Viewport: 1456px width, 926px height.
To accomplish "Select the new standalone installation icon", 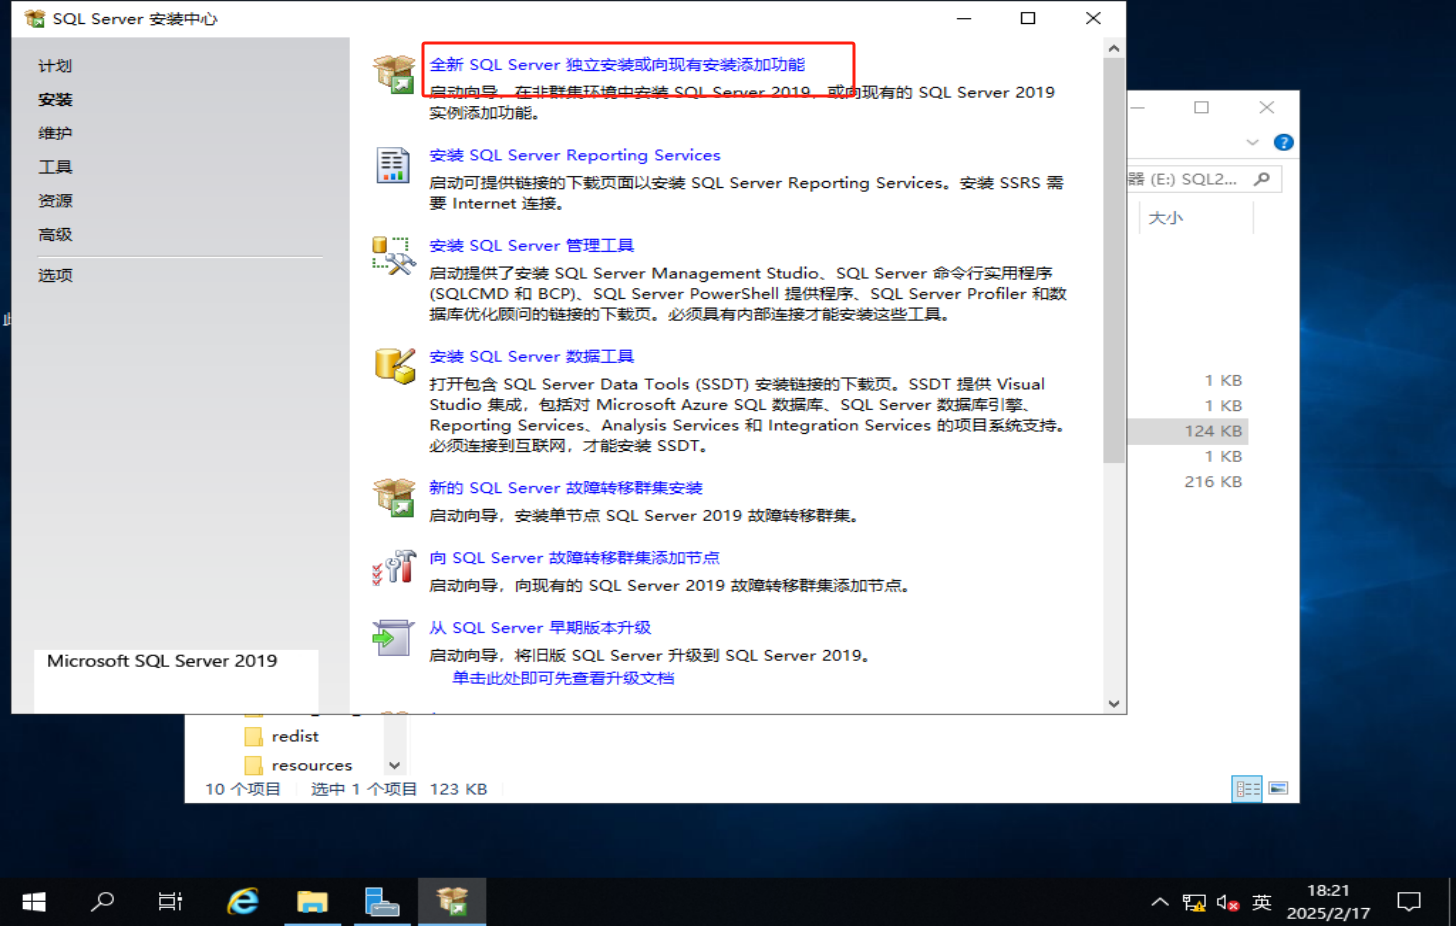I will 394,68.
